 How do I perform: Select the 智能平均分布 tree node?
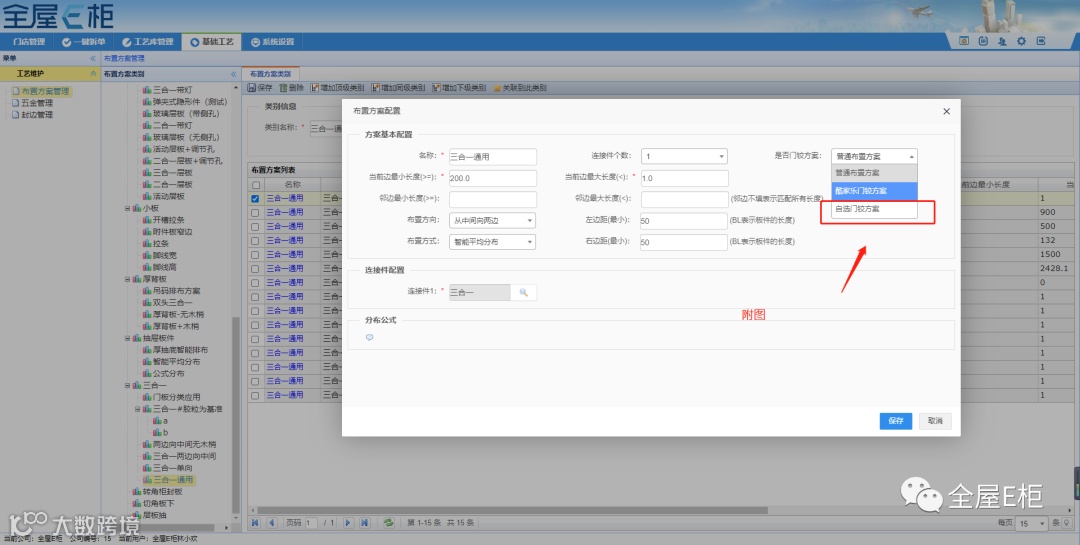pyautogui.click(x=176, y=362)
